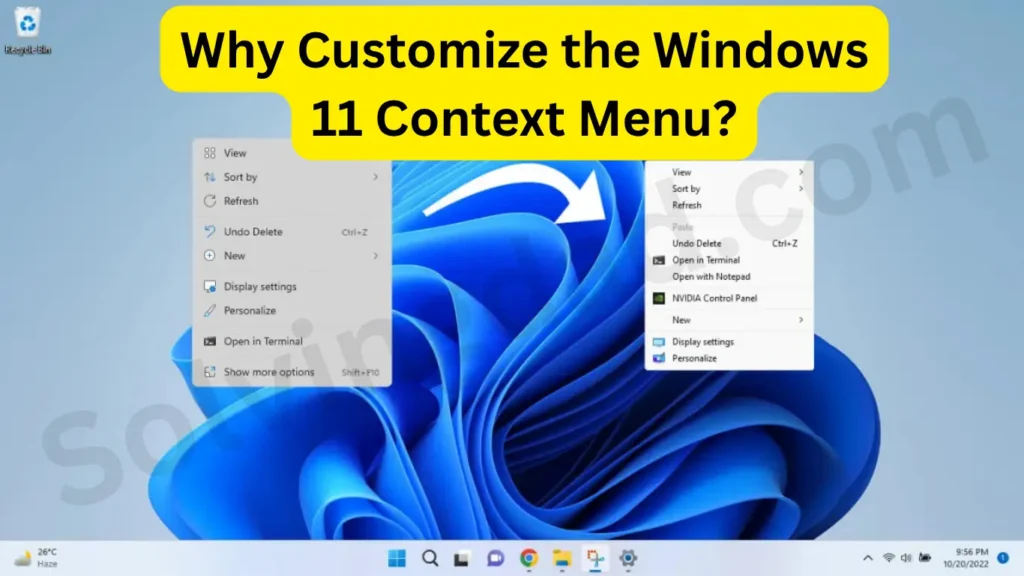Click Personalize brush icon, left menu

point(210,311)
